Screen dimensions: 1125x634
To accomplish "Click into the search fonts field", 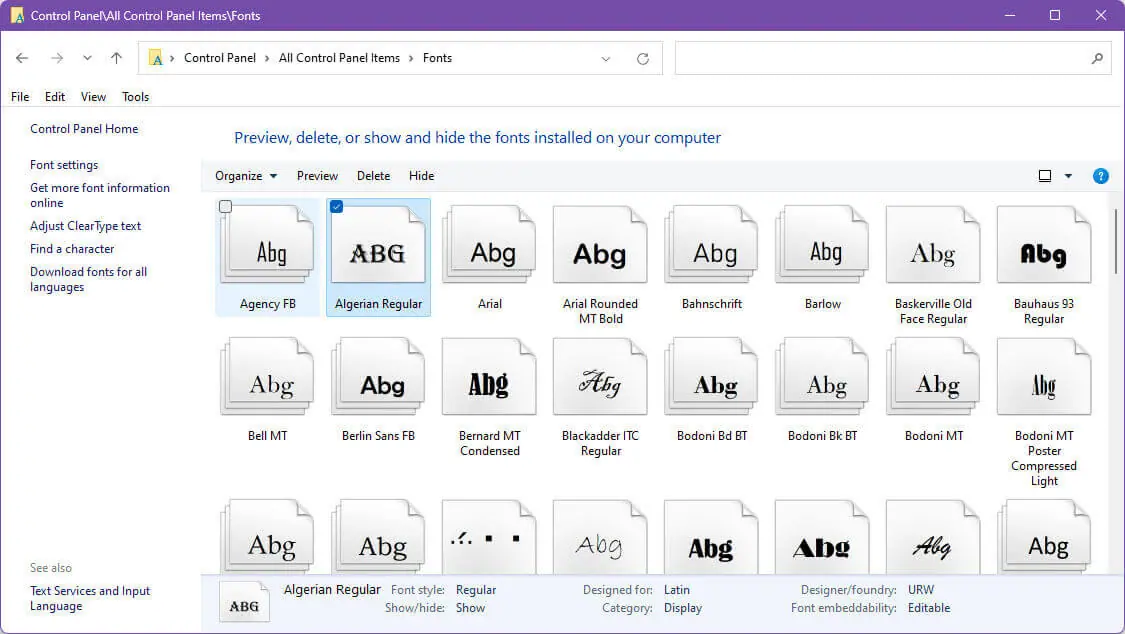I will pyautogui.click(x=882, y=58).
